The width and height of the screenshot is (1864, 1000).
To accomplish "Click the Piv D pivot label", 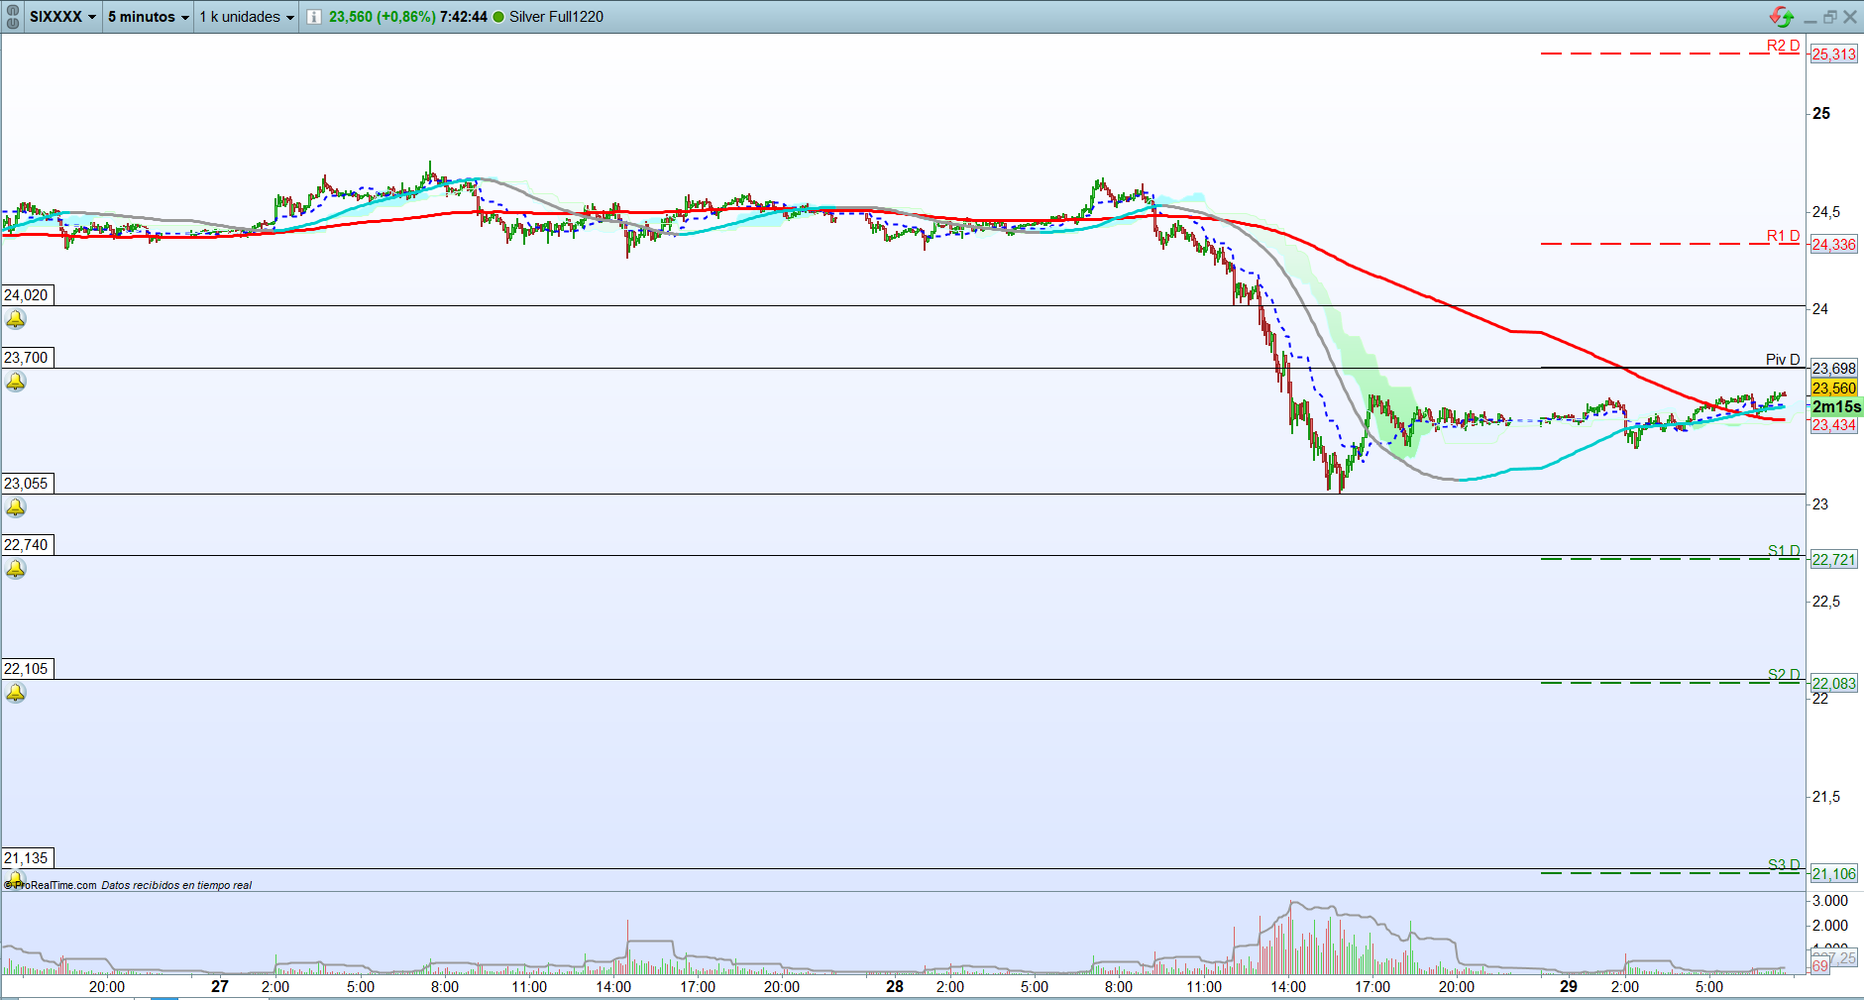I will 1783,360.
